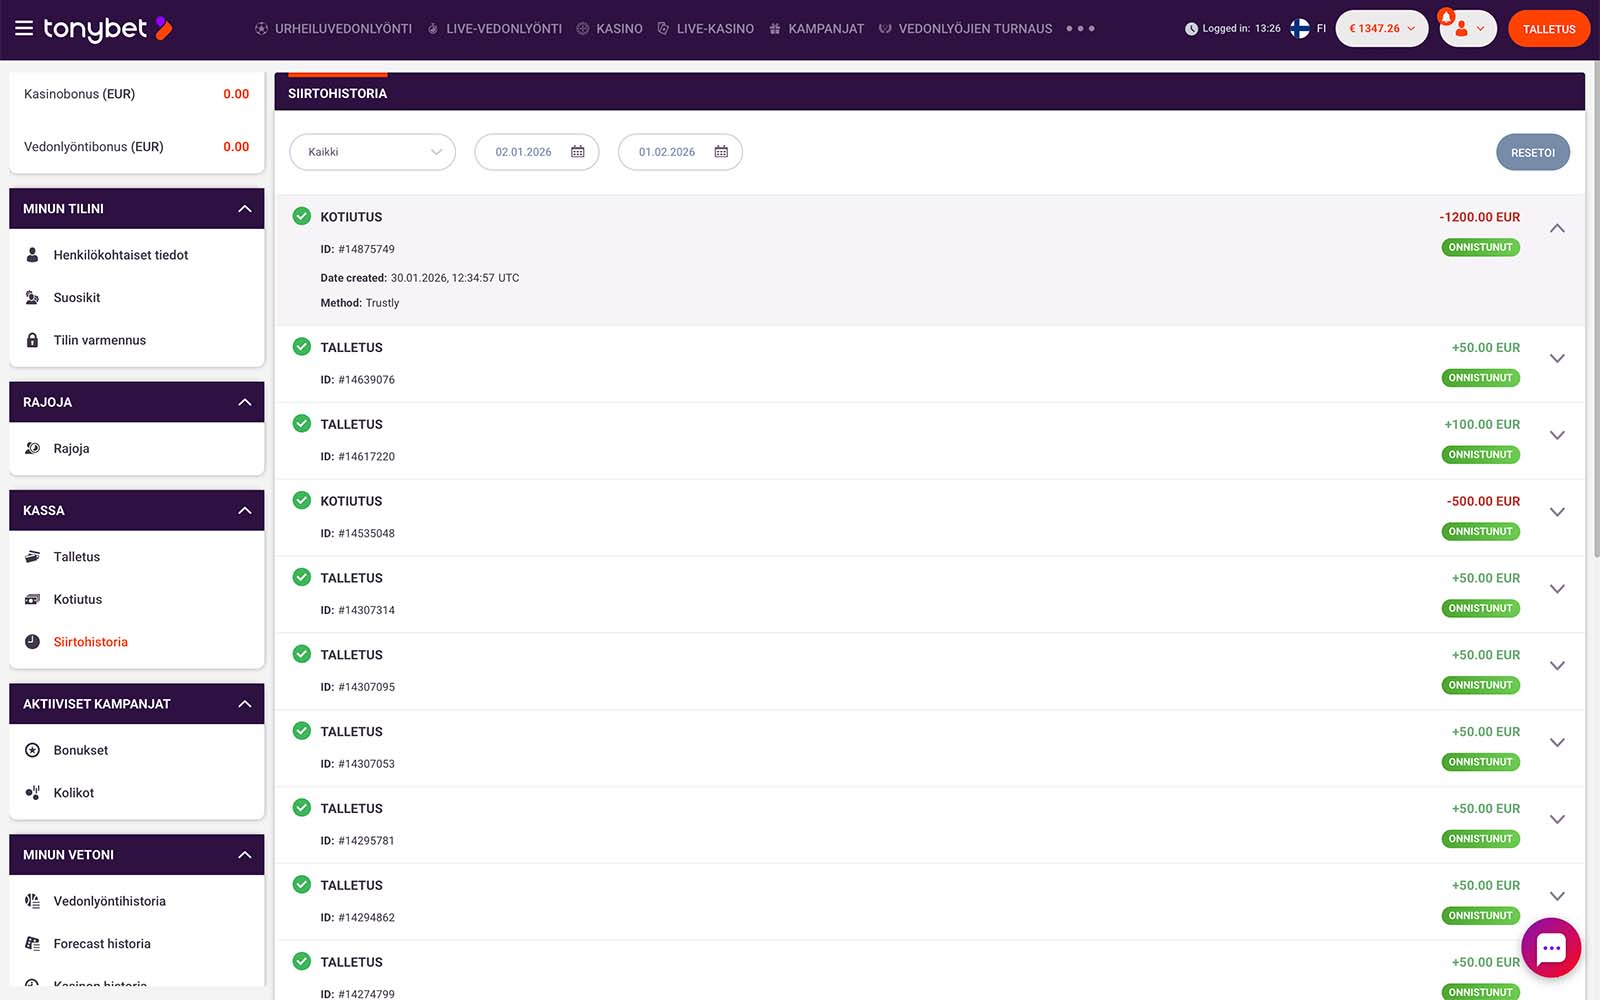Open the start date calendar icon
Image resolution: width=1600 pixels, height=1000 pixels.
(578, 152)
